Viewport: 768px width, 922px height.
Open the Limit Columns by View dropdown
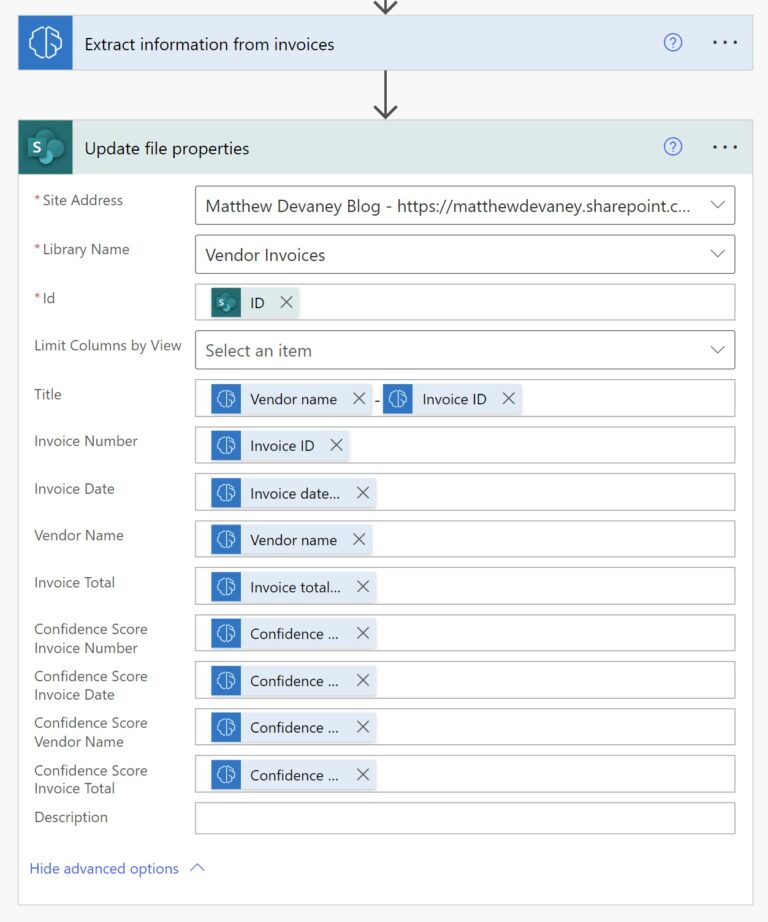pos(716,350)
